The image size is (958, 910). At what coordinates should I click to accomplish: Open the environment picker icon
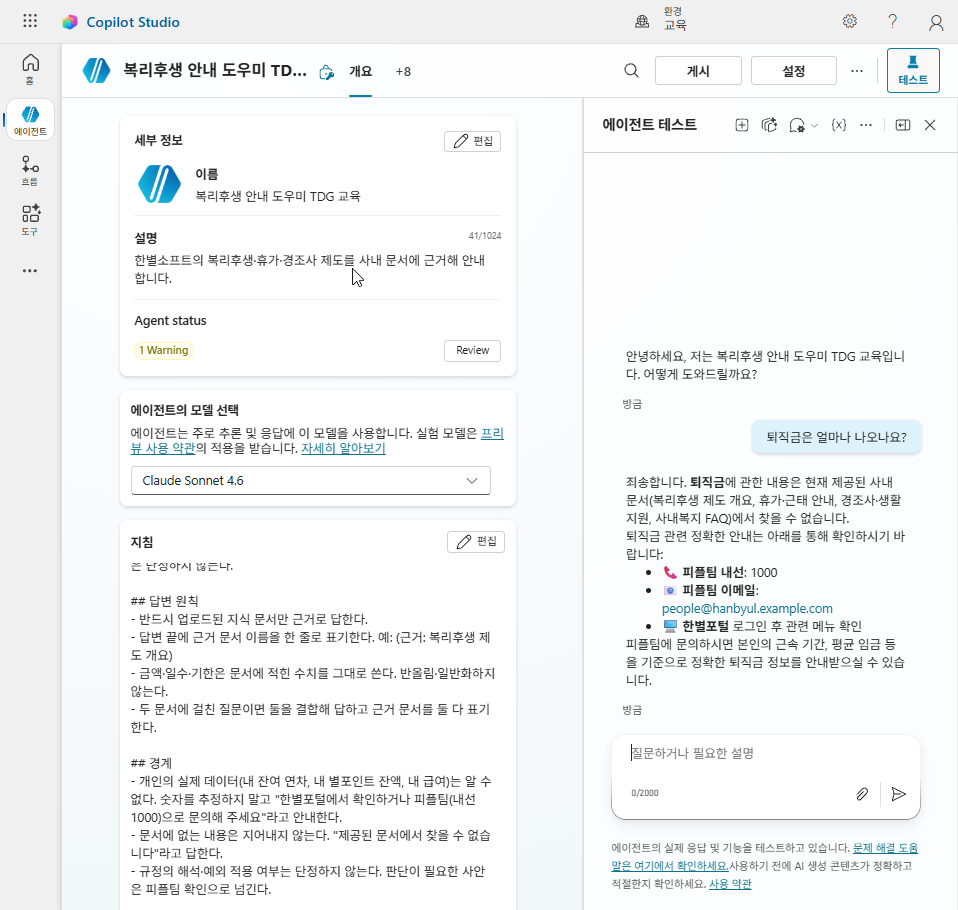click(642, 21)
